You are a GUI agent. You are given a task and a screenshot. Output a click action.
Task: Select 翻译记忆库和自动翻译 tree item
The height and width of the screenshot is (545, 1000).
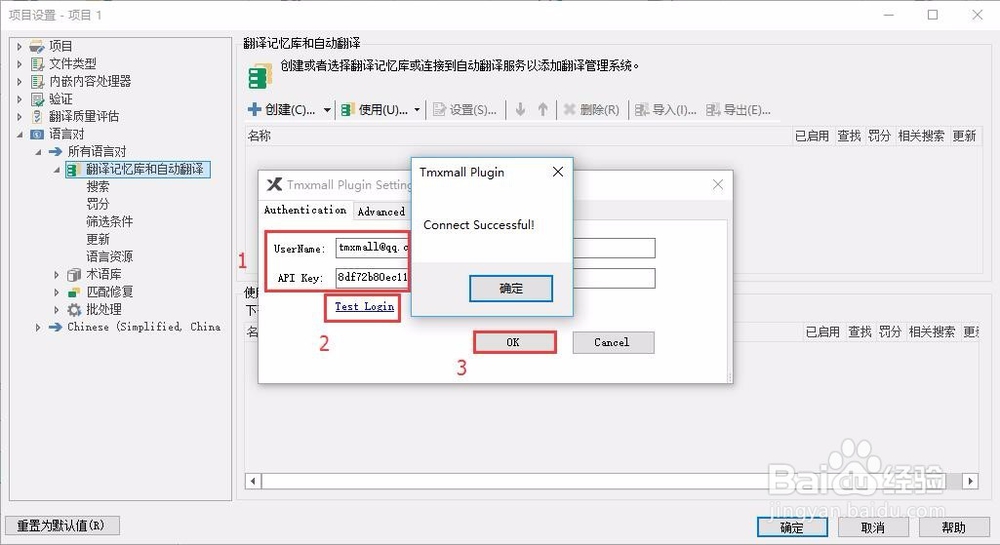coord(145,169)
